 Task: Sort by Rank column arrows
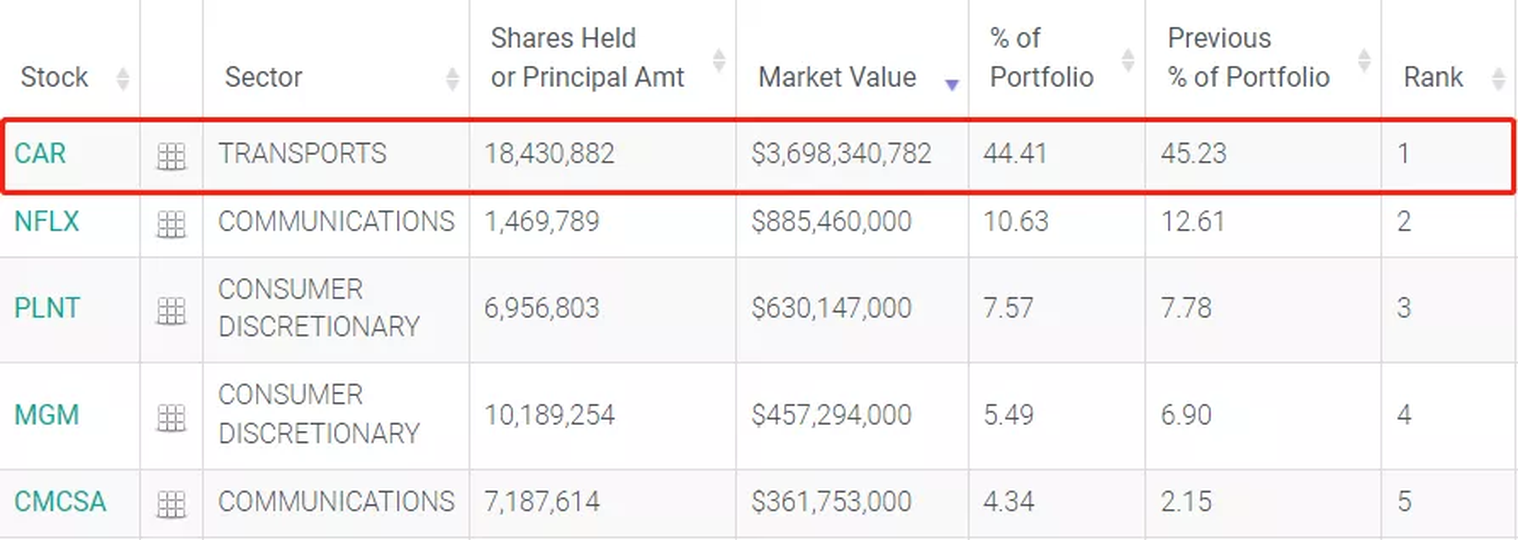tap(1497, 78)
